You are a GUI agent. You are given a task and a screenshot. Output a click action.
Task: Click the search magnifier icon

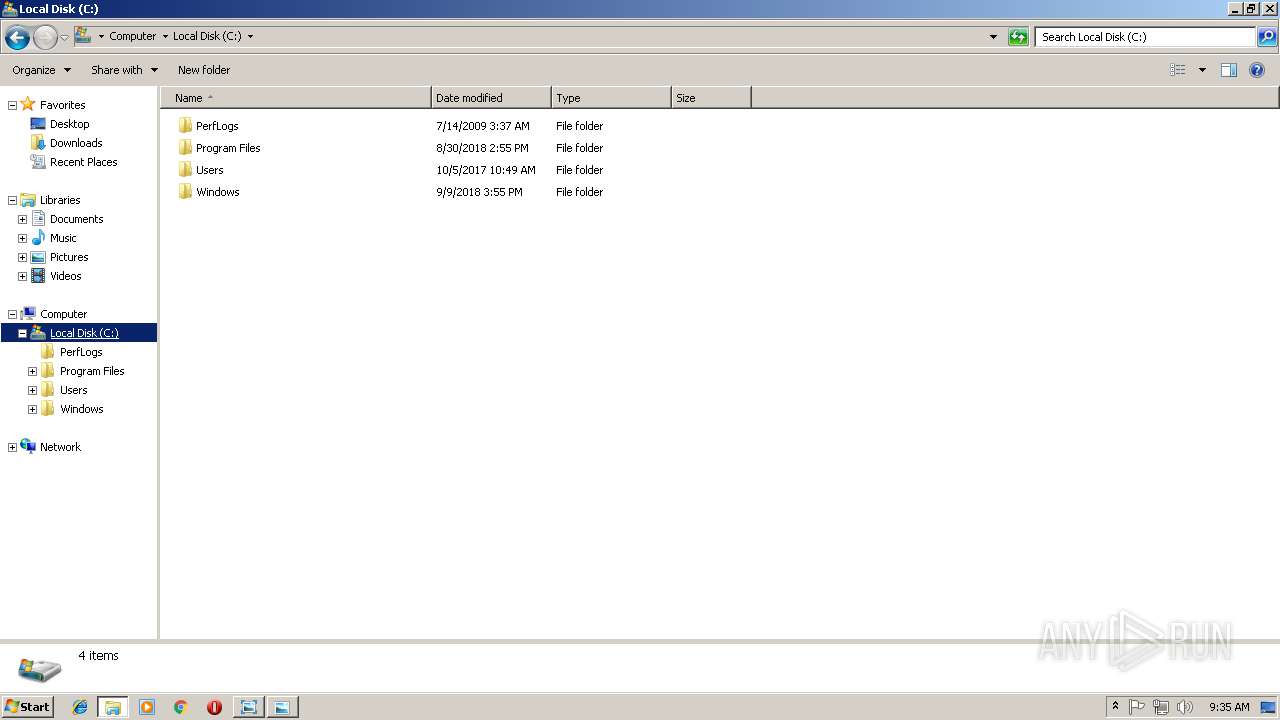tap(1267, 37)
